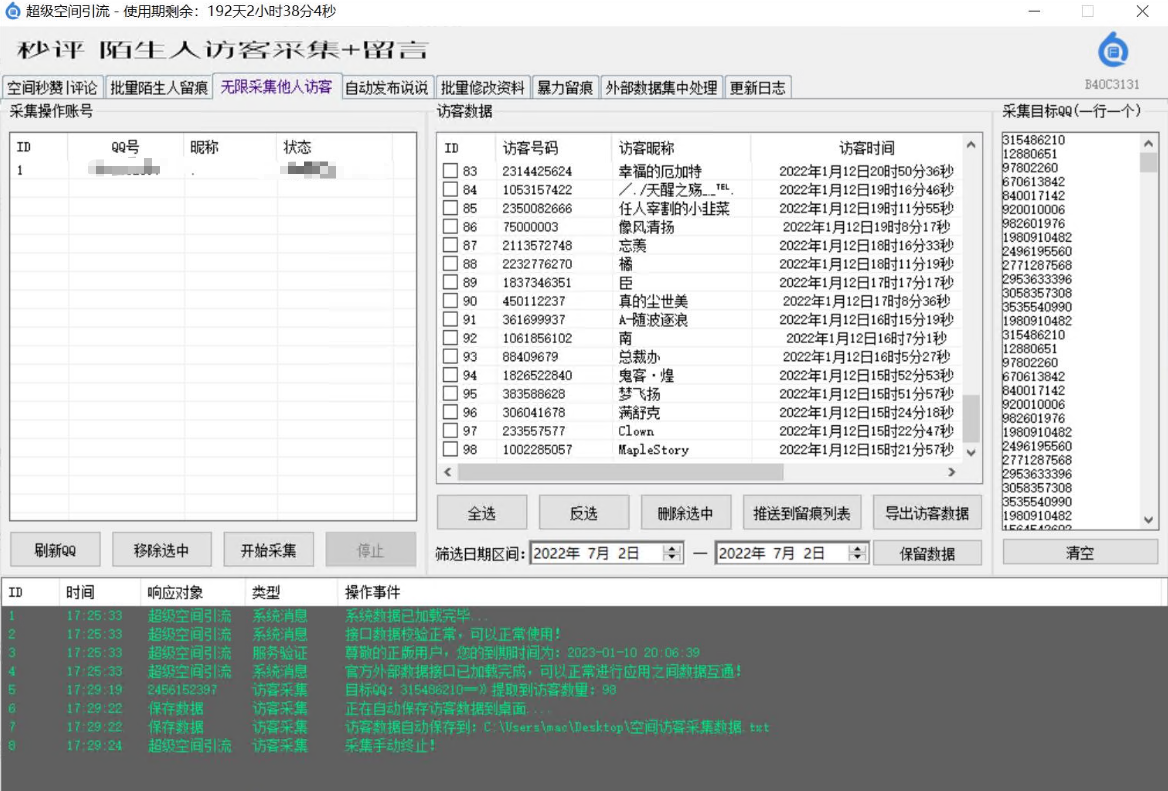
Task: Click the visitor table horizontal scrollbar thumb
Action: pyautogui.click(x=620, y=472)
